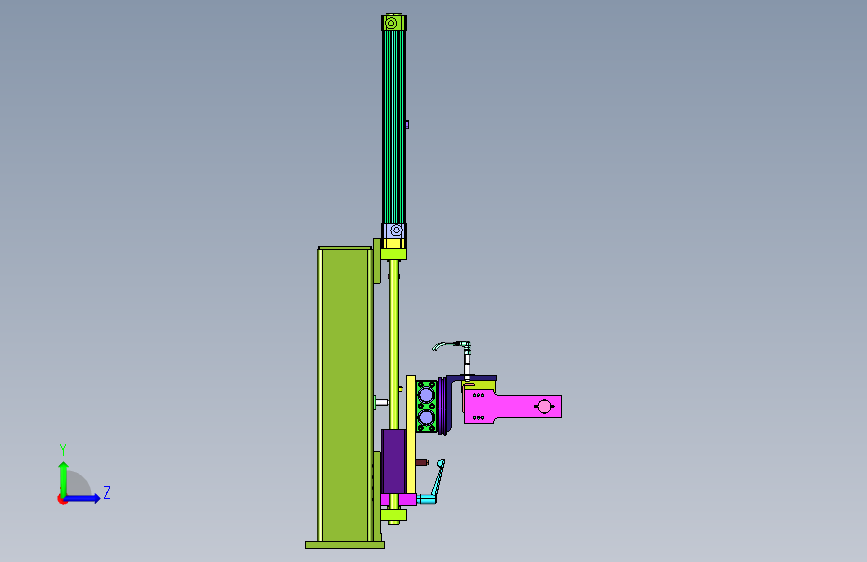Viewport: 867px width, 562px height.
Task: Pick the circular hole on the magenta arm
Action: click(x=544, y=407)
